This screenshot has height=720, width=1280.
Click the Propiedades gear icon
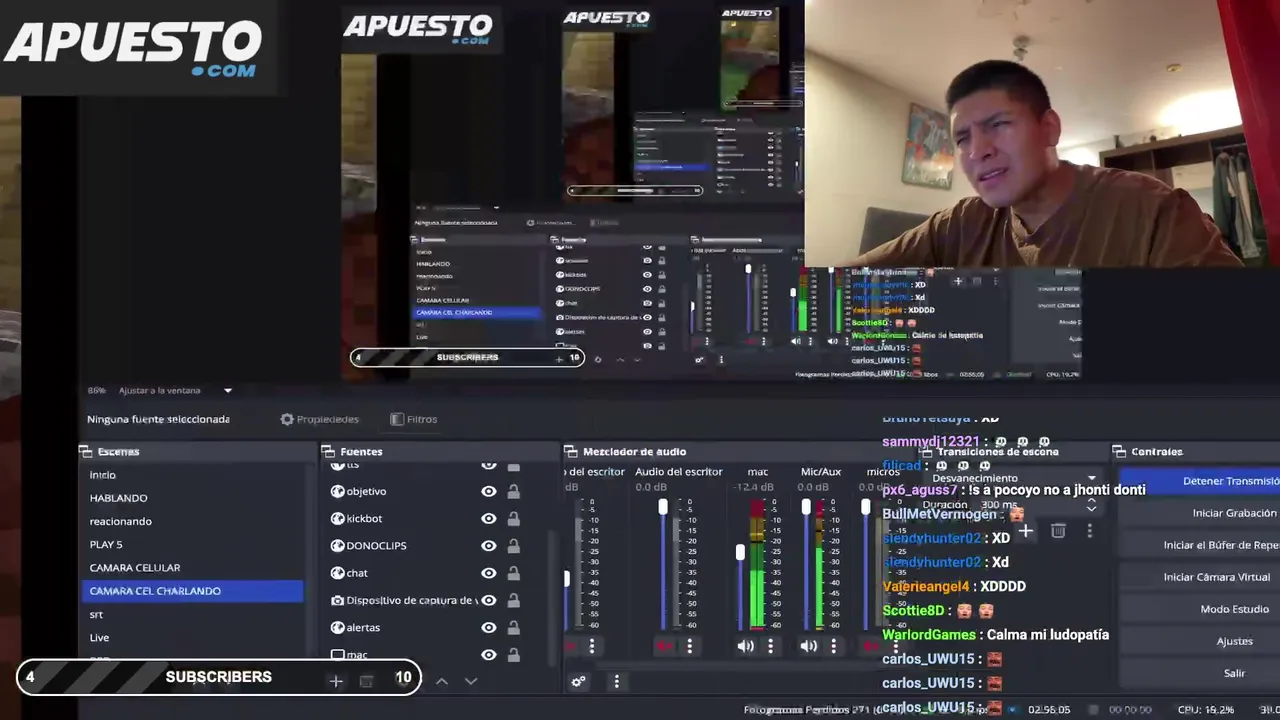[287, 419]
